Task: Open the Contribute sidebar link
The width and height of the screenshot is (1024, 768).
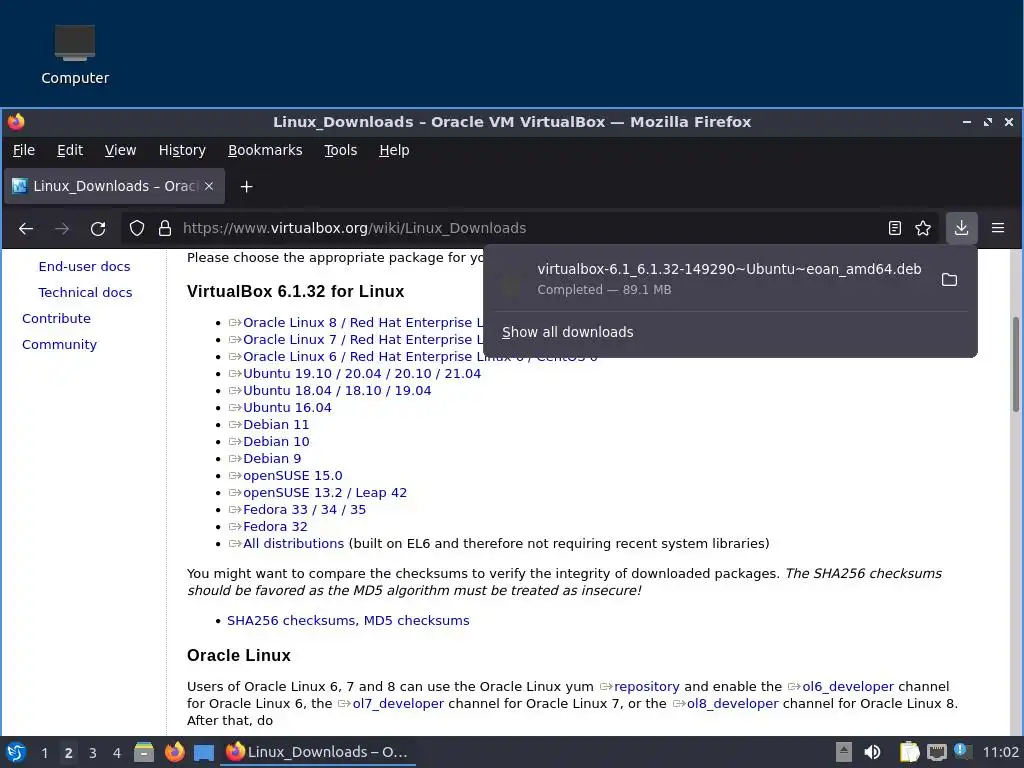Action: pos(56,319)
